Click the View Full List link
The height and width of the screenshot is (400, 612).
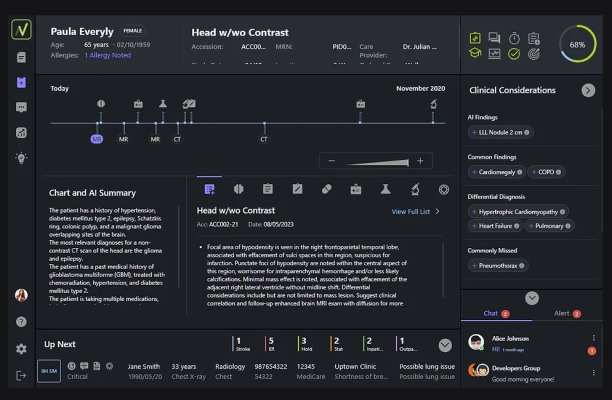pyautogui.click(x=415, y=212)
